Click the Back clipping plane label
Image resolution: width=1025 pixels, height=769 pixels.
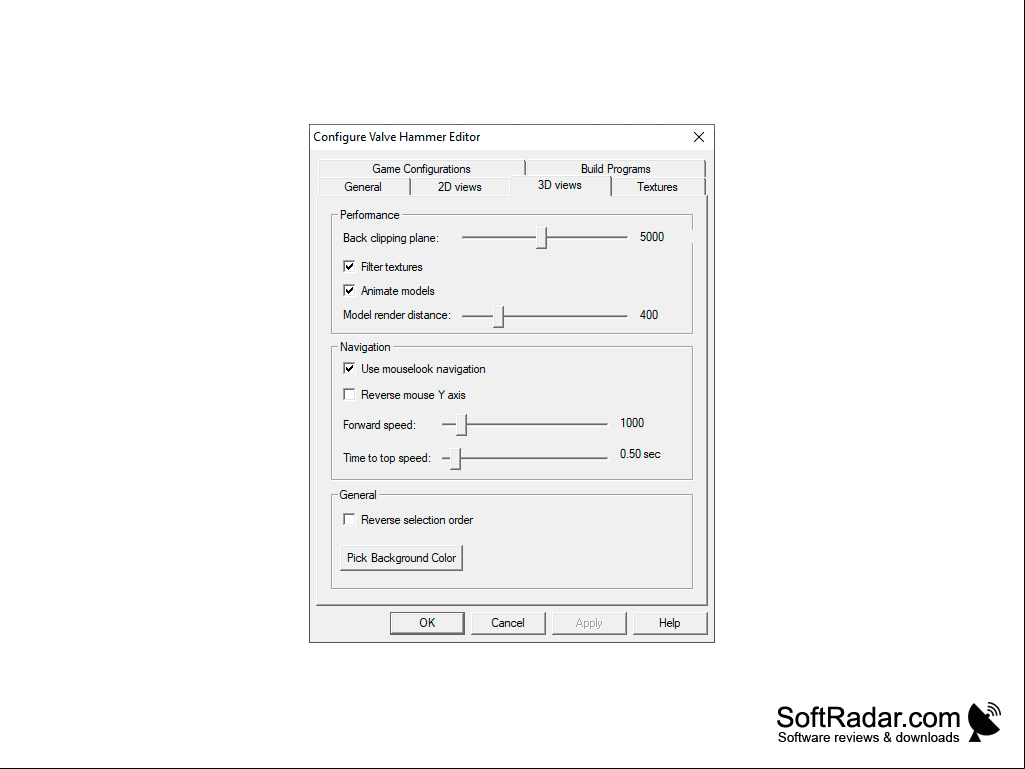click(391, 238)
